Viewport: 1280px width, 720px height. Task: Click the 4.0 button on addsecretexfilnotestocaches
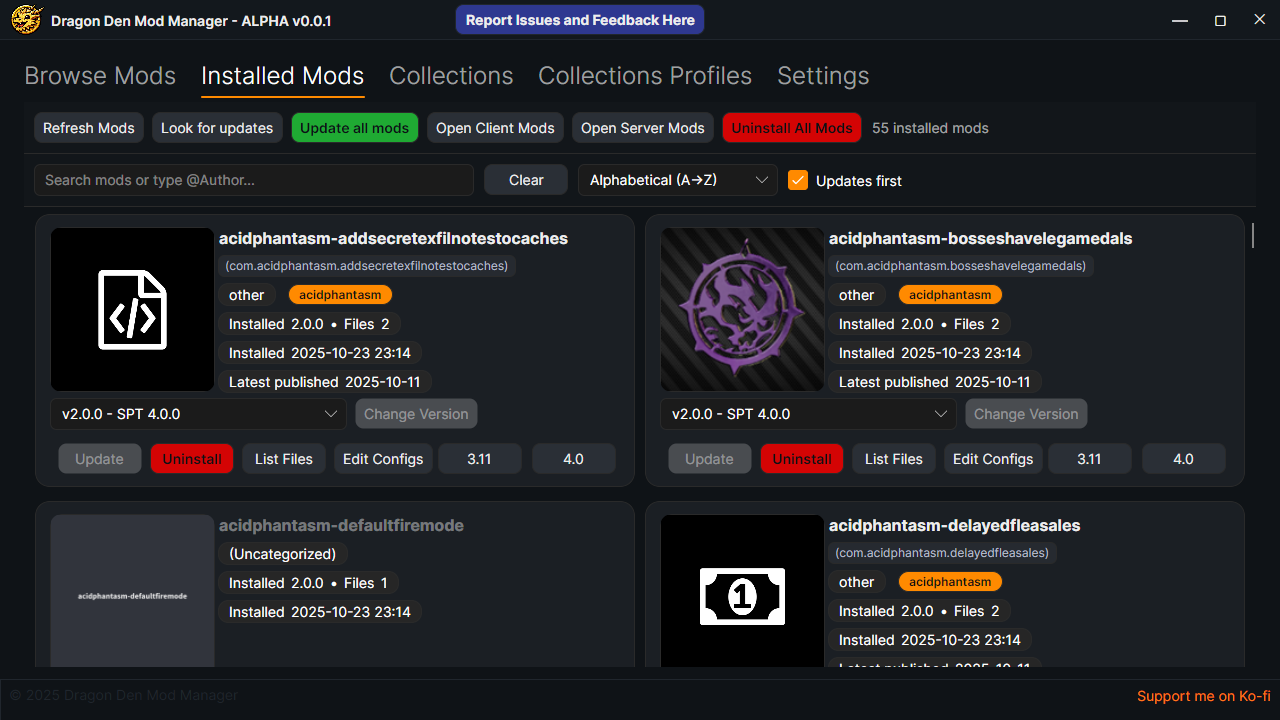click(573, 459)
